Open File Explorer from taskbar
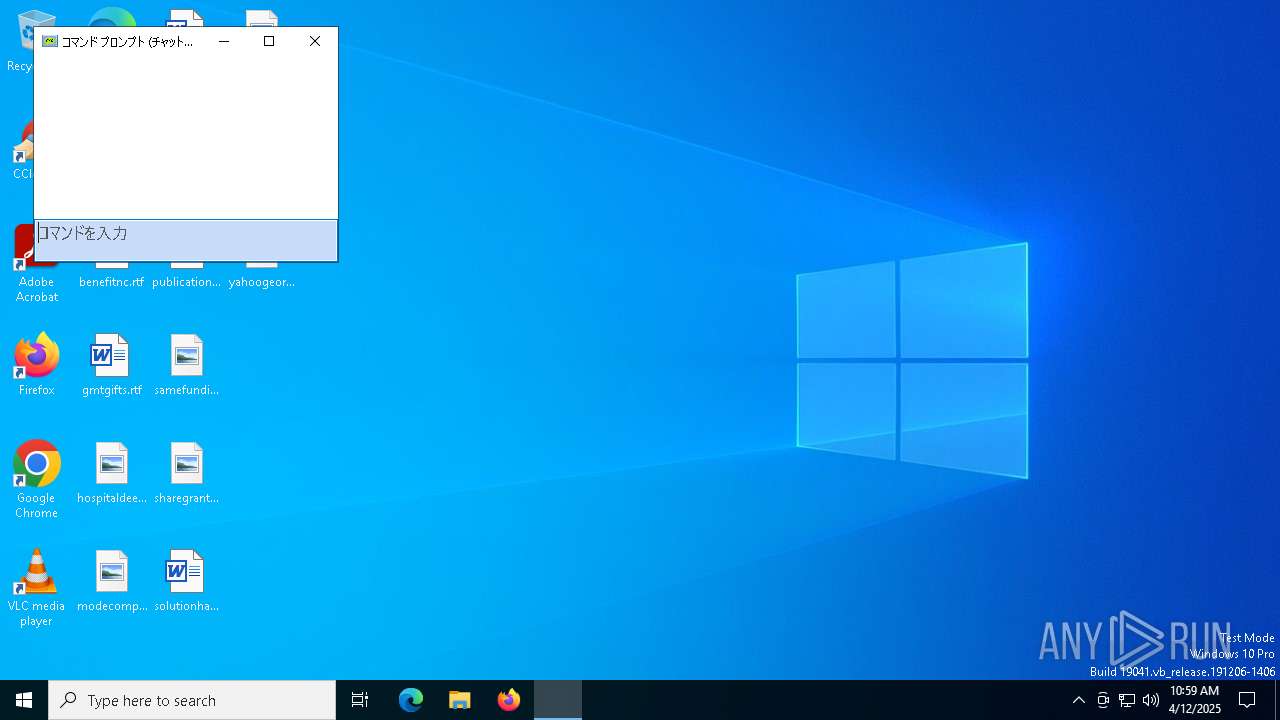The width and height of the screenshot is (1280, 720). coord(459,700)
